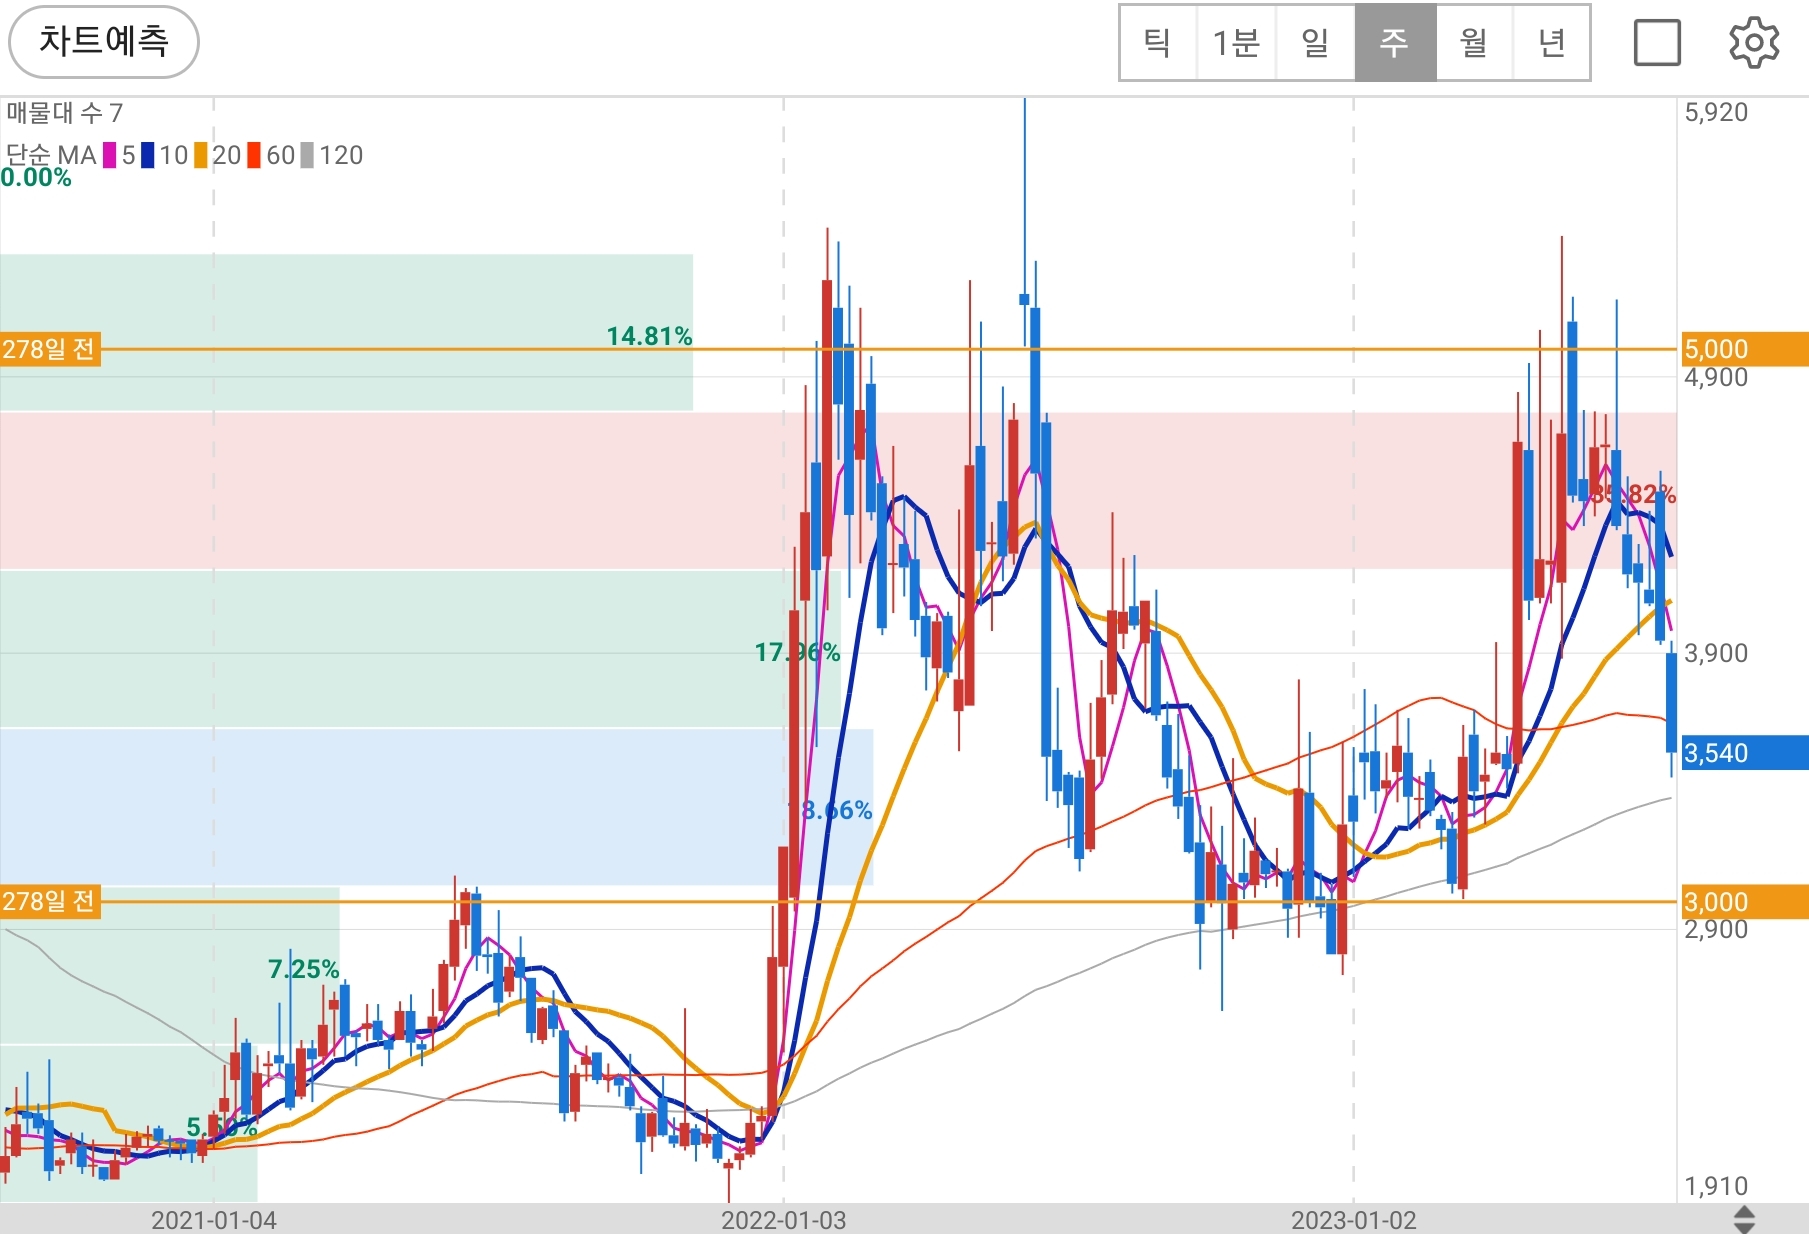
Task: Tap the lower 278일 전 label
Action: click(x=50, y=902)
